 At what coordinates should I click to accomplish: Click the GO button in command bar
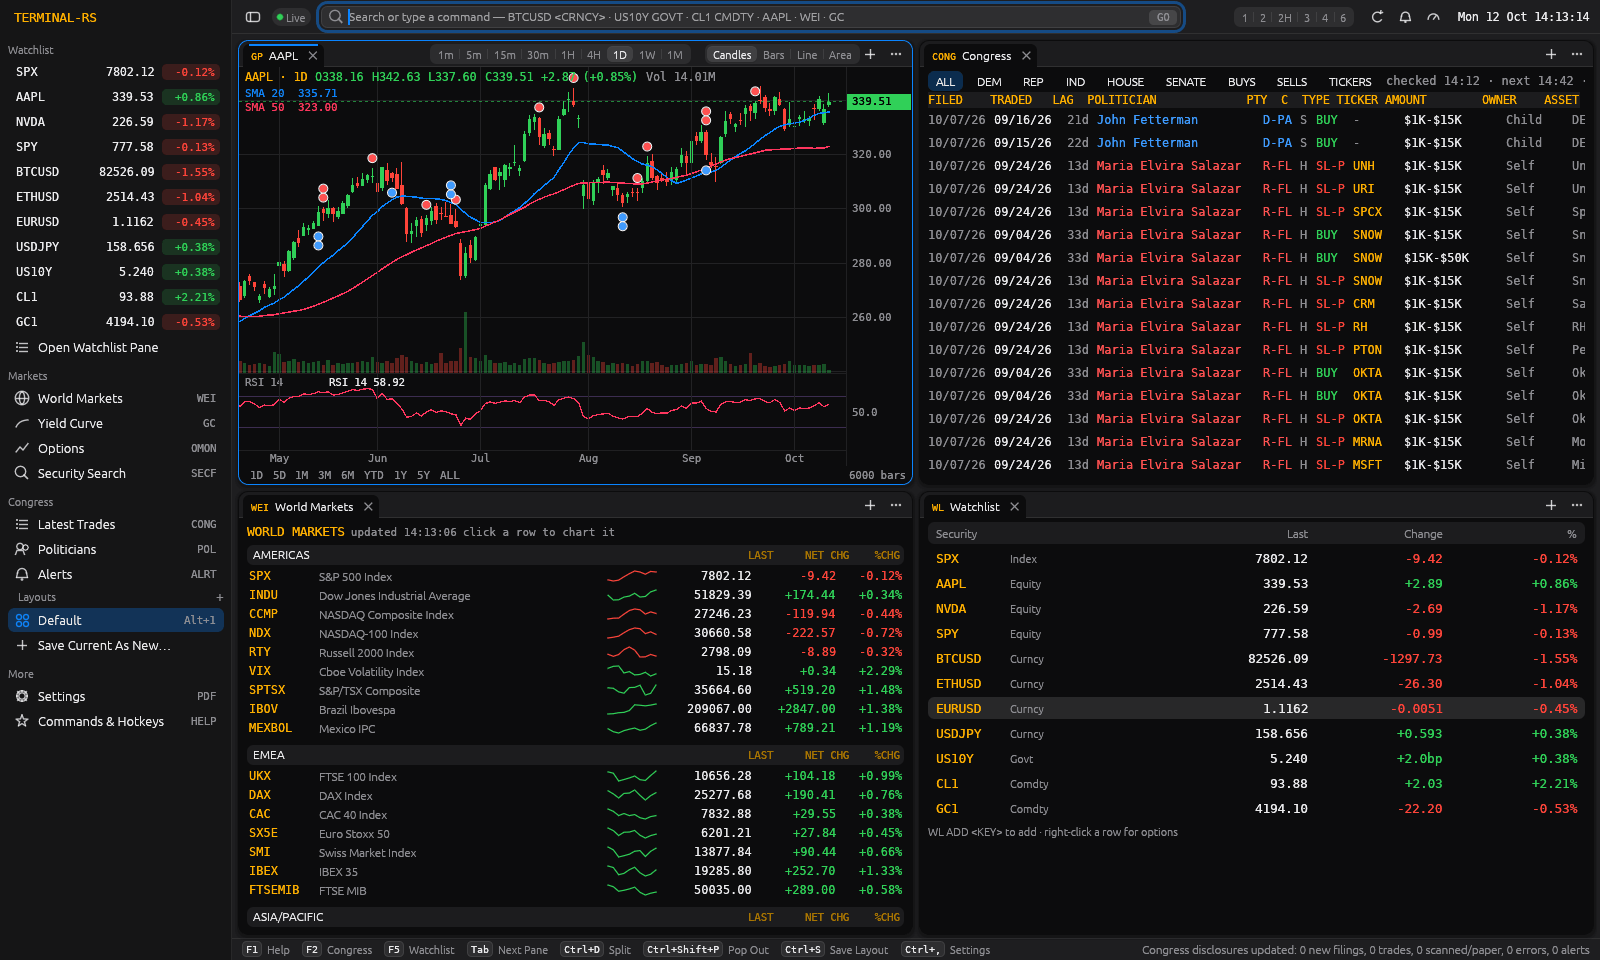(x=1163, y=17)
